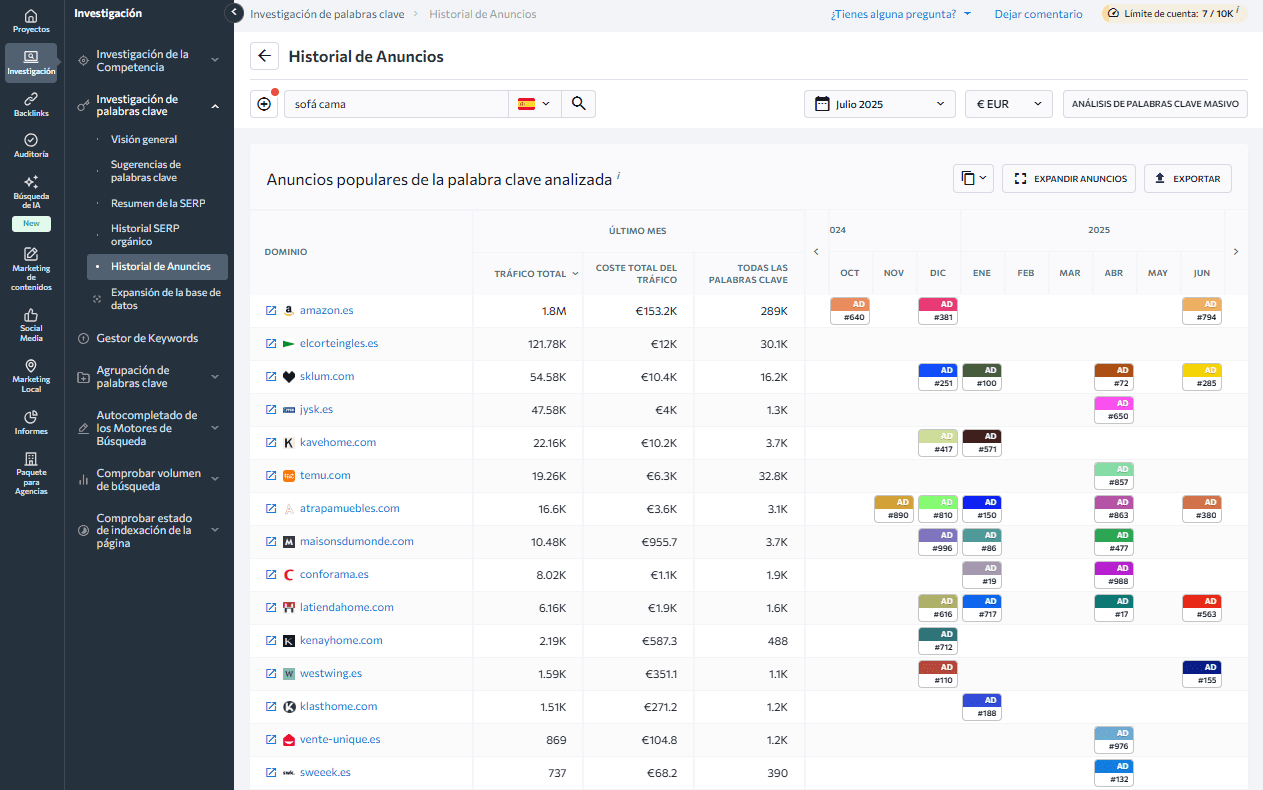The height and width of the screenshot is (790, 1263).
Task: Expand Agrupación de palabras clave
Action: coord(215,377)
